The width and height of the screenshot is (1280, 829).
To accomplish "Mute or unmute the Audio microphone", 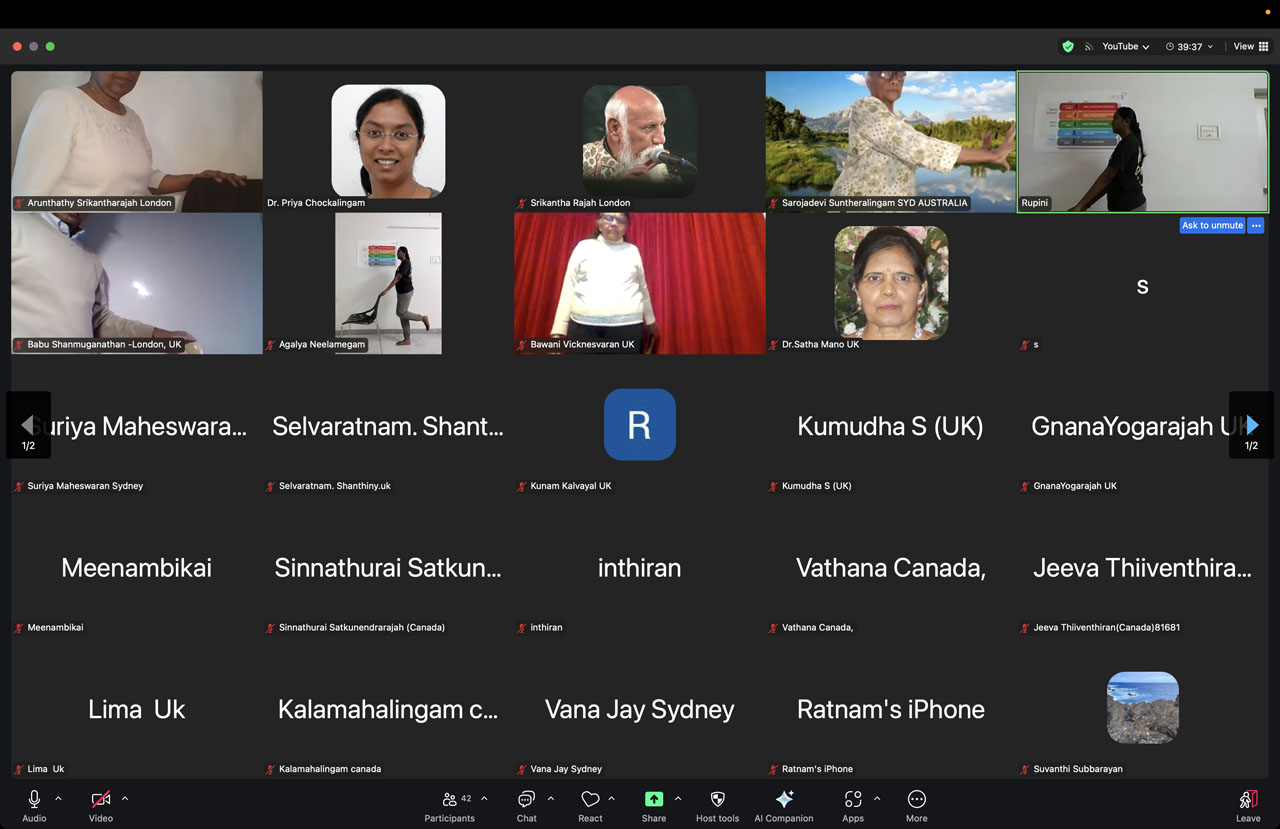I will [x=34, y=806].
